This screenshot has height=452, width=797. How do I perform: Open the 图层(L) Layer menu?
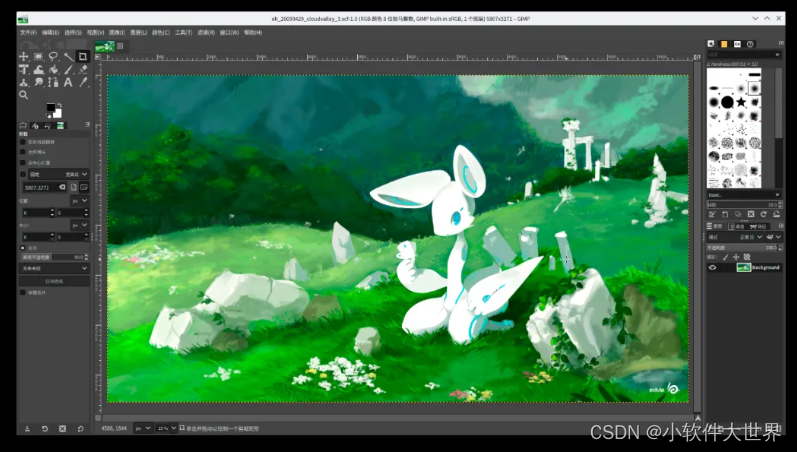click(138, 33)
